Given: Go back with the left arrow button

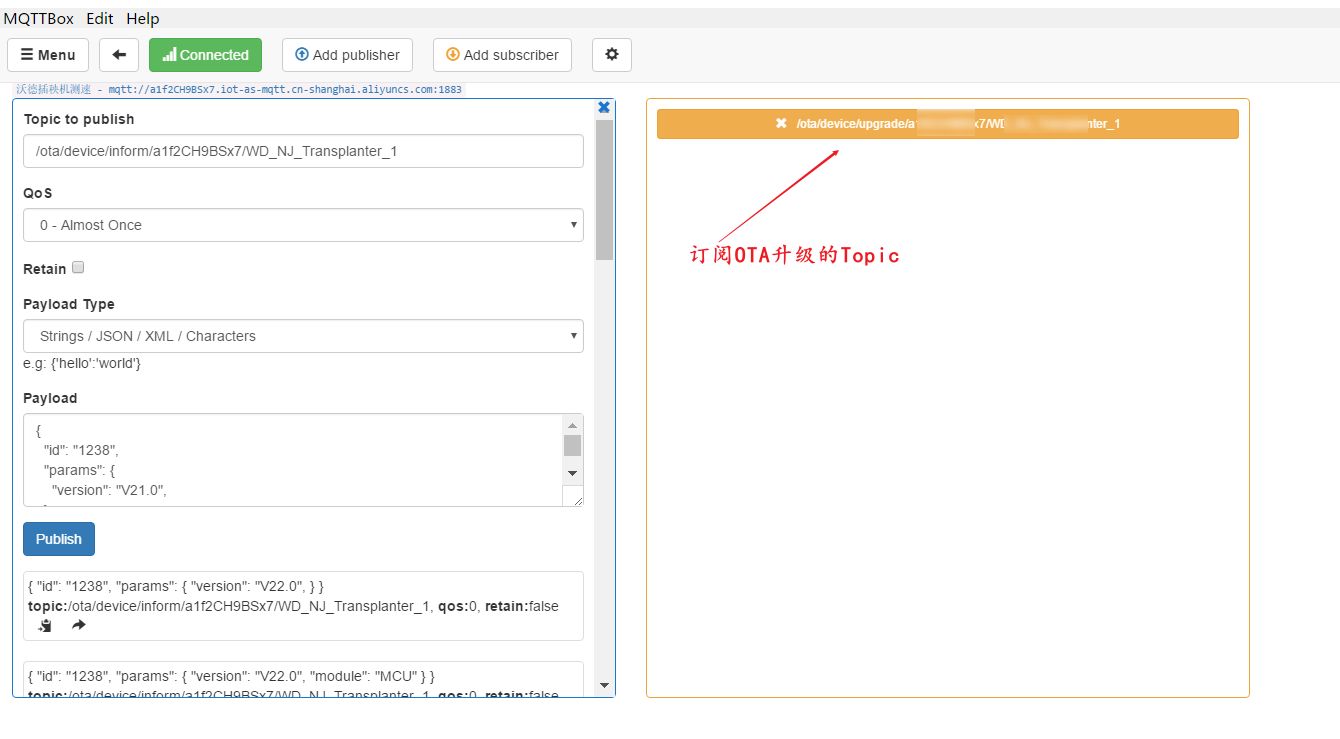Looking at the screenshot, I should pyautogui.click(x=119, y=55).
